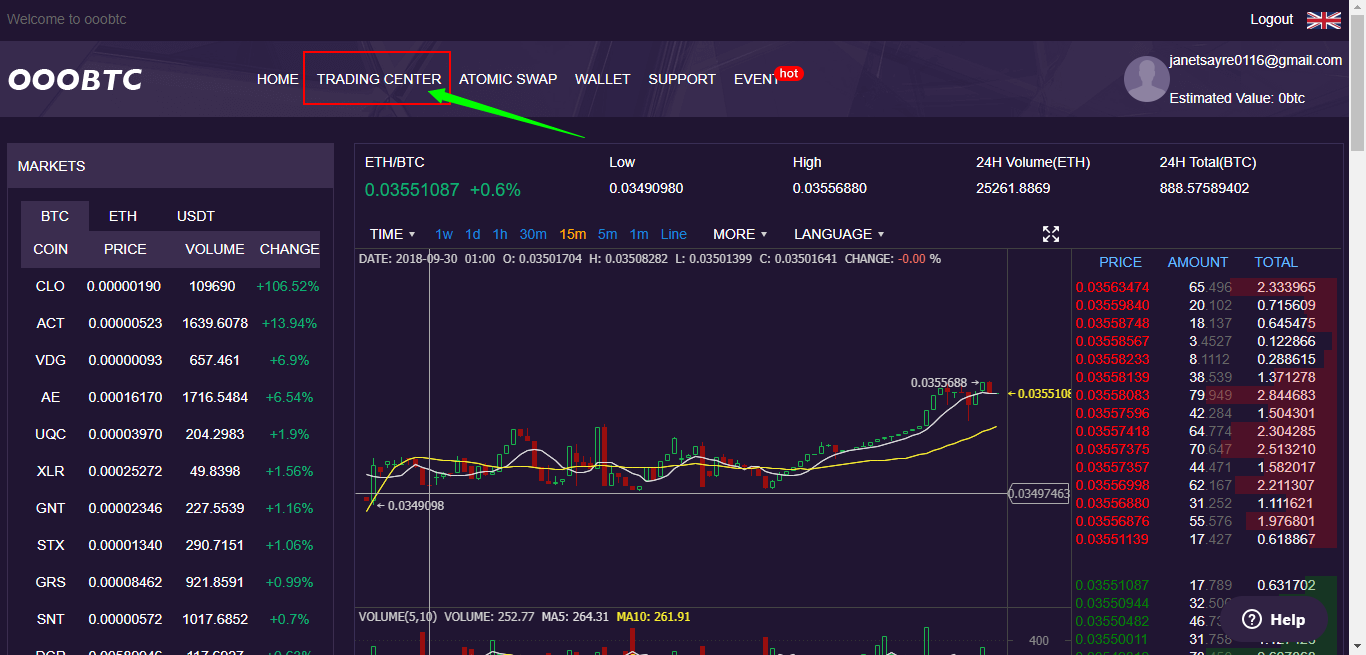Switch markets to ETH tab
Image resolution: width=1366 pixels, height=655 pixels.
[123, 216]
